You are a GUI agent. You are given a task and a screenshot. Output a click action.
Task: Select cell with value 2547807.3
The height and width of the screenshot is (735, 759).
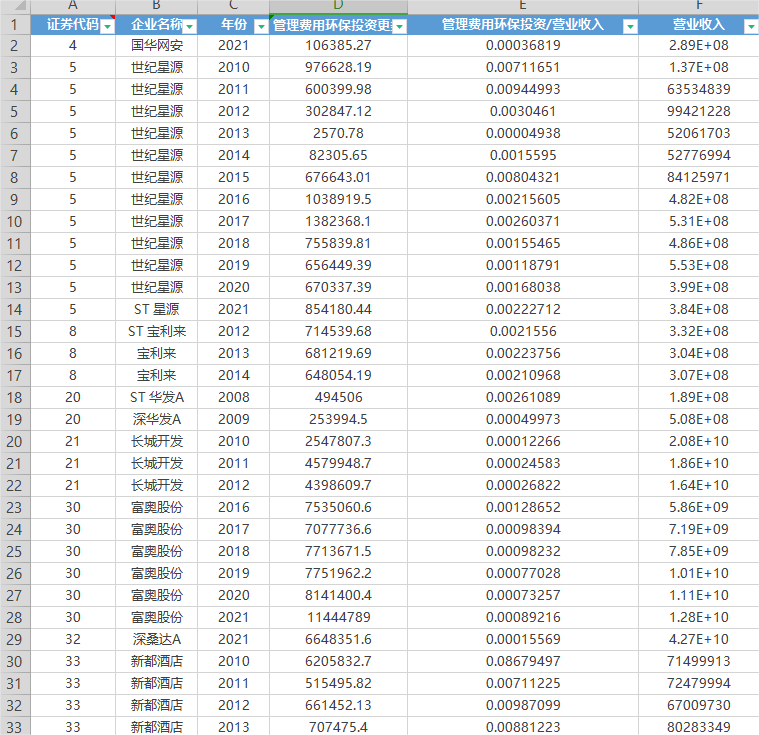[338, 442]
